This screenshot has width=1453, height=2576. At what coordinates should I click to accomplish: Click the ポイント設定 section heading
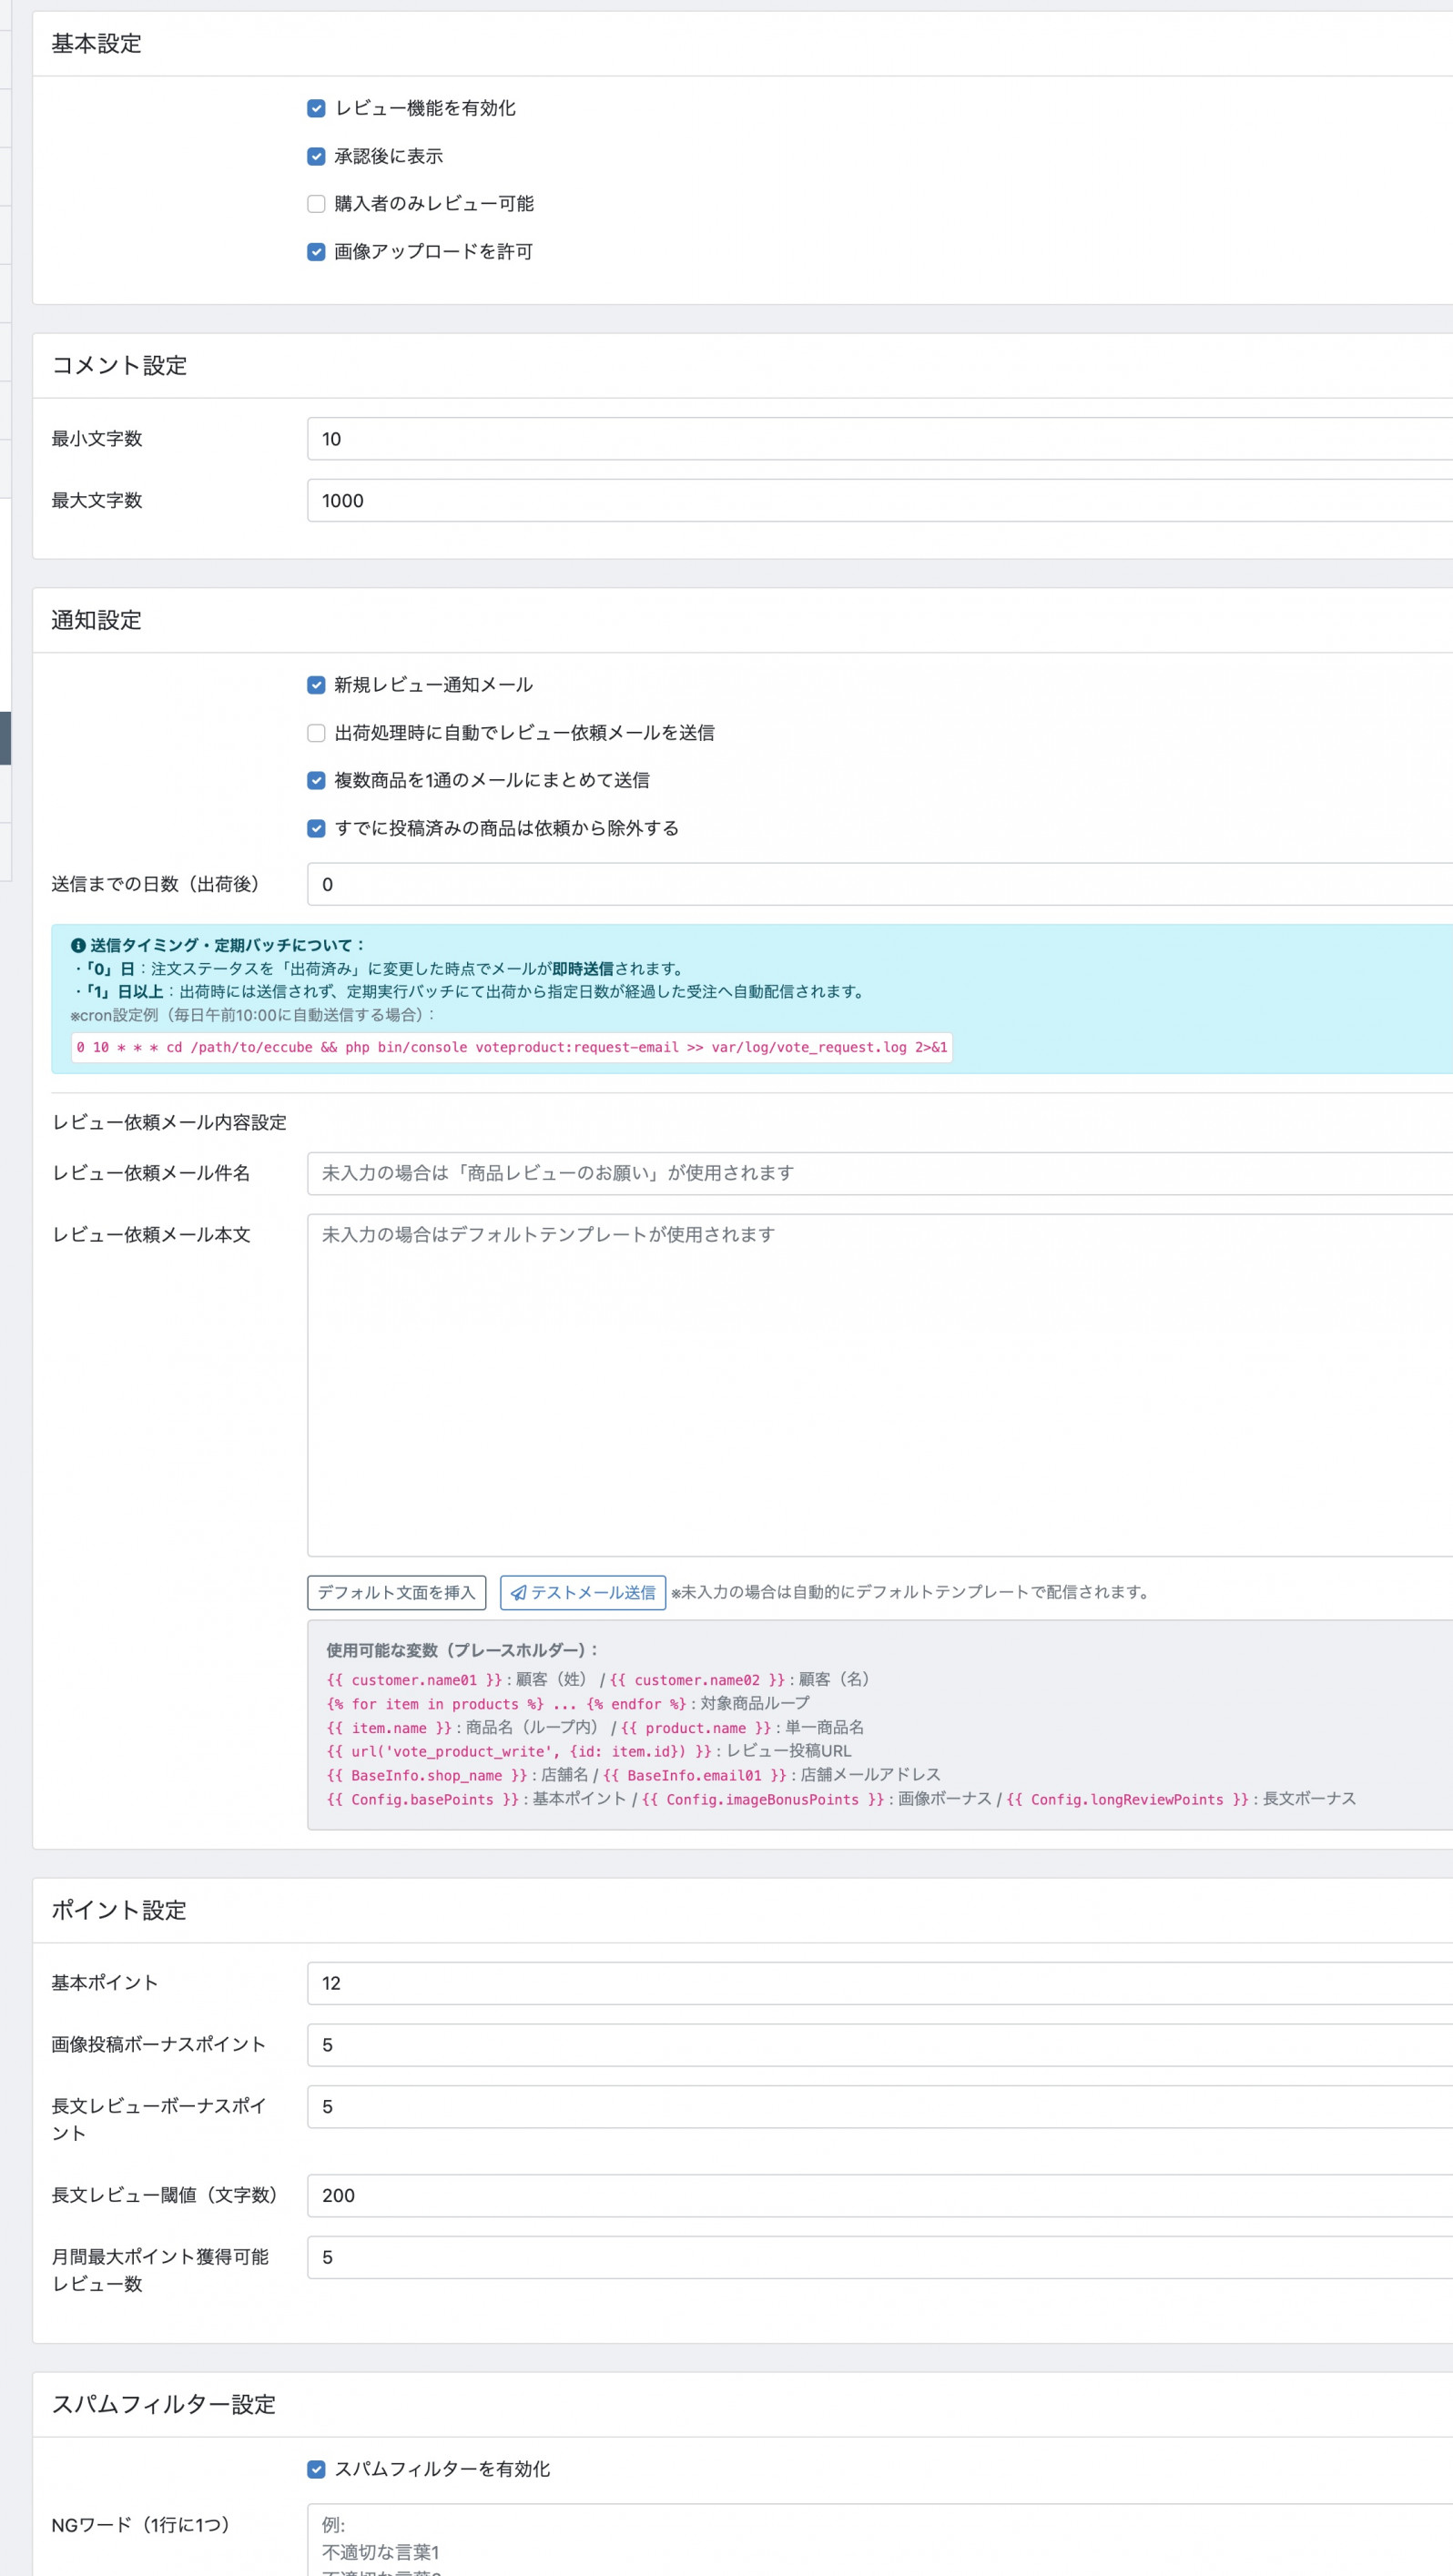coord(119,1910)
